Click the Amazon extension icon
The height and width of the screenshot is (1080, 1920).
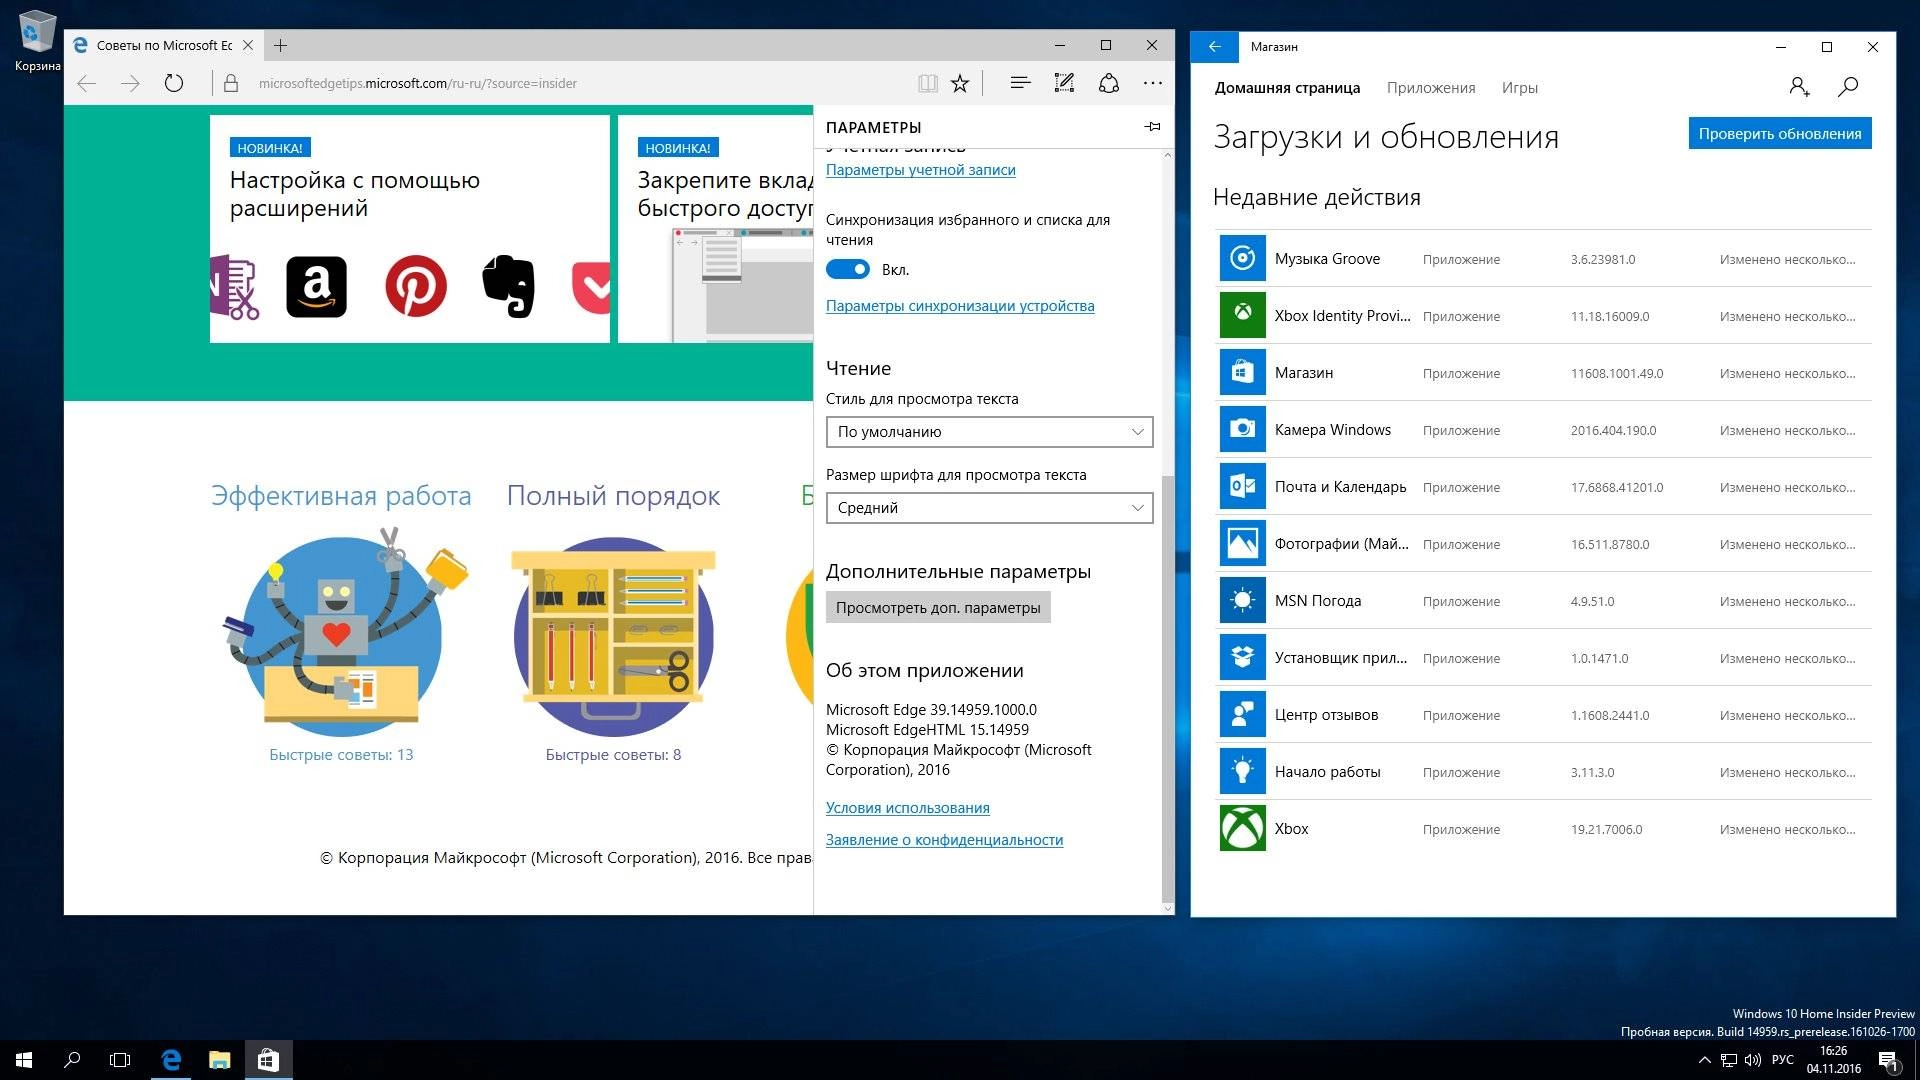pyautogui.click(x=316, y=287)
